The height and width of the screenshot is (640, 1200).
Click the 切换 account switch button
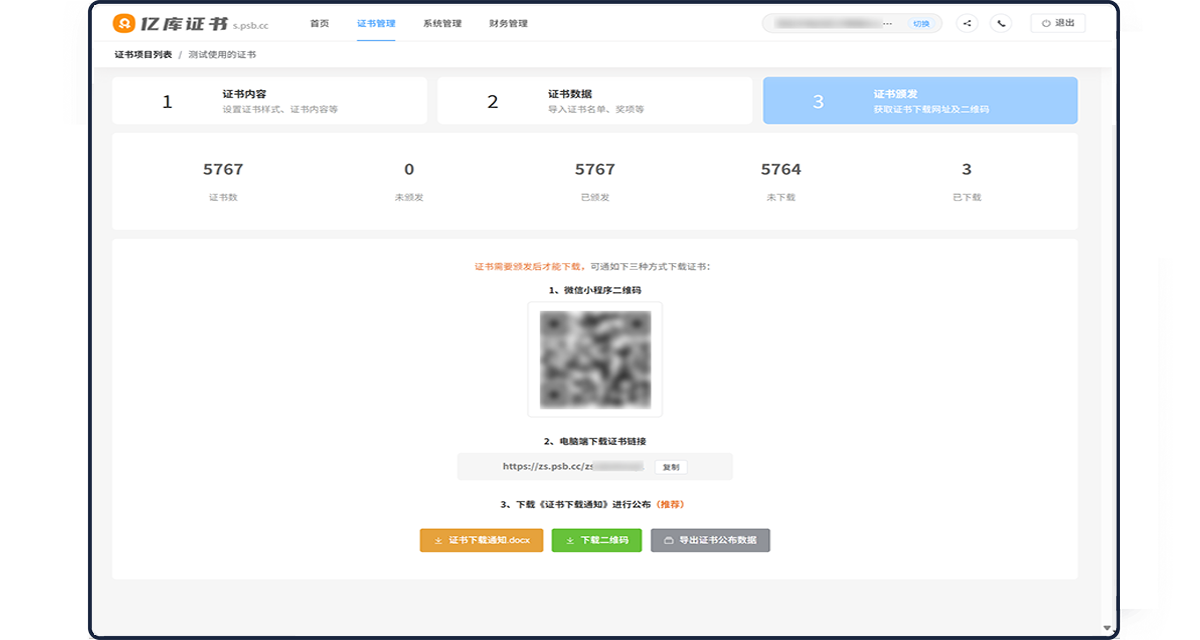point(921,23)
